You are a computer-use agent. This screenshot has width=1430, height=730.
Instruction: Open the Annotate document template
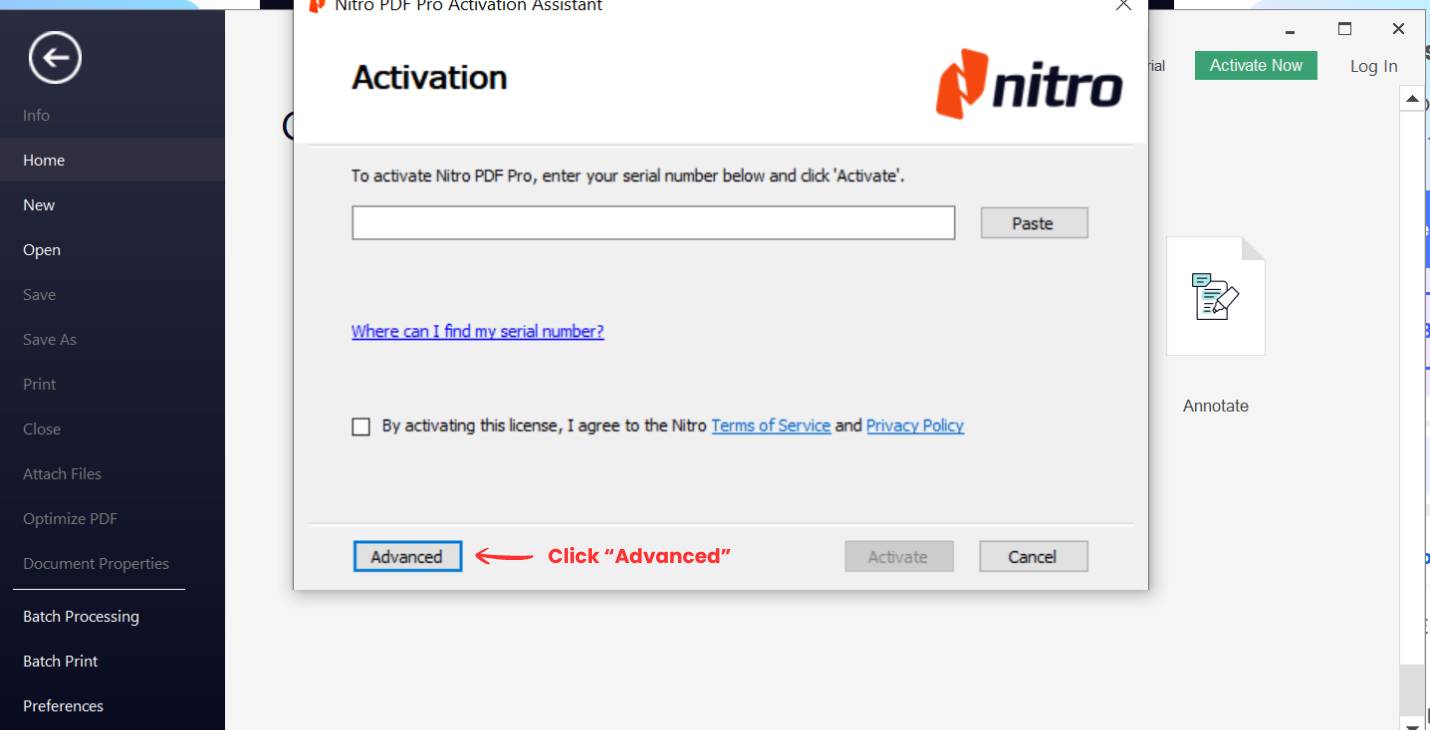[1215, 295]
